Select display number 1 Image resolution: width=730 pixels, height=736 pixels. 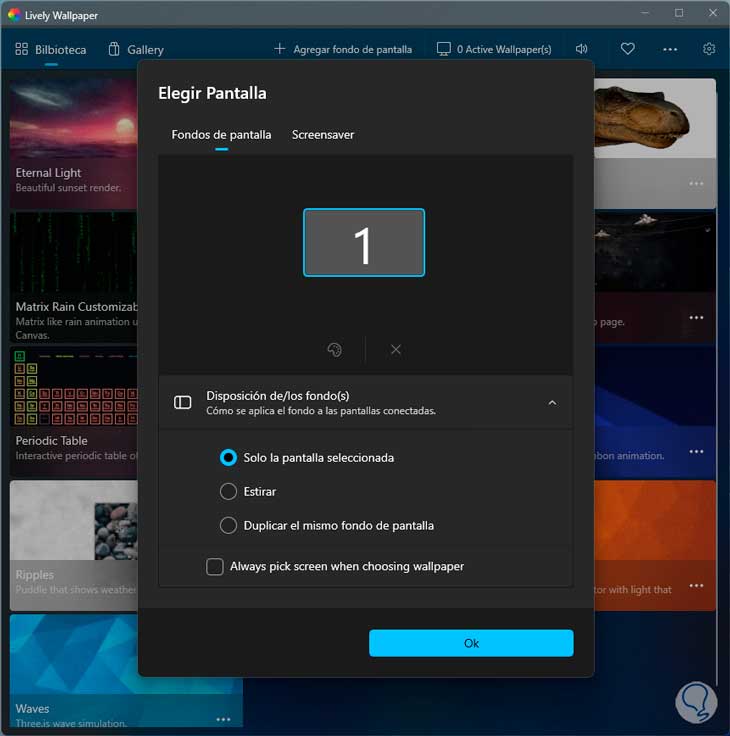pyautogui.click(x=364, y=242)
